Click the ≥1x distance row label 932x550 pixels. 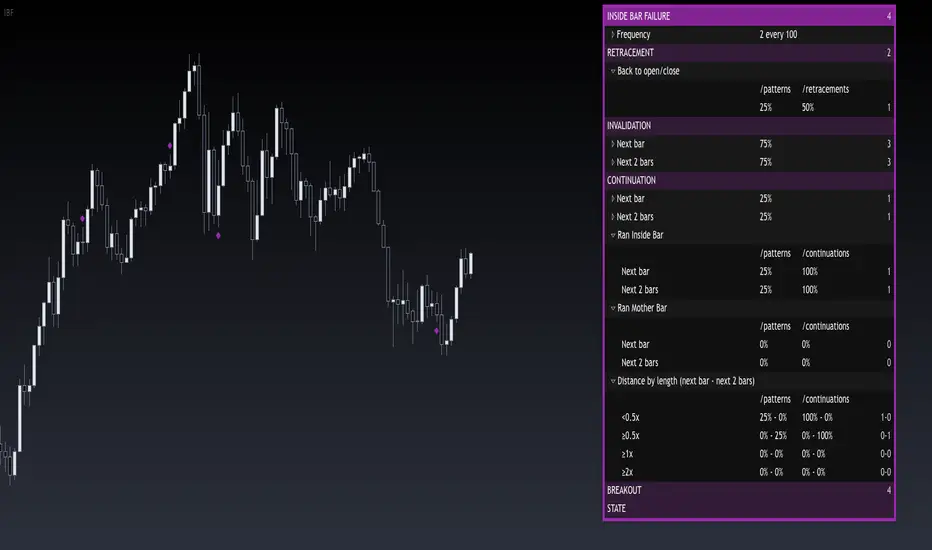[627, 454]
